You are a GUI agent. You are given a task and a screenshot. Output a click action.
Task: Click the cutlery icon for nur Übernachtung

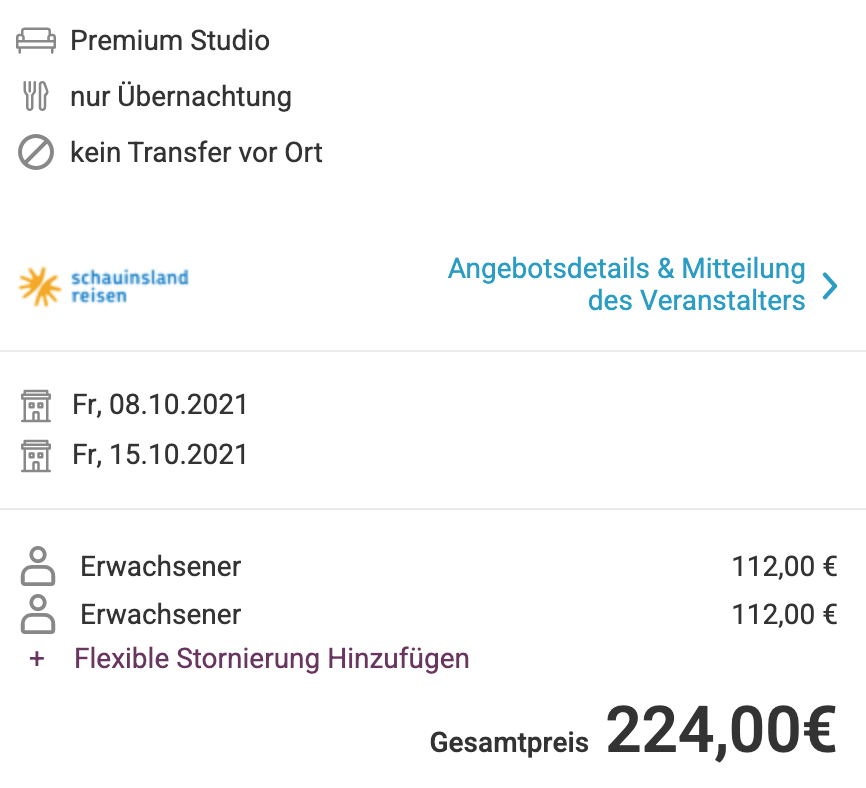point(36,97)
